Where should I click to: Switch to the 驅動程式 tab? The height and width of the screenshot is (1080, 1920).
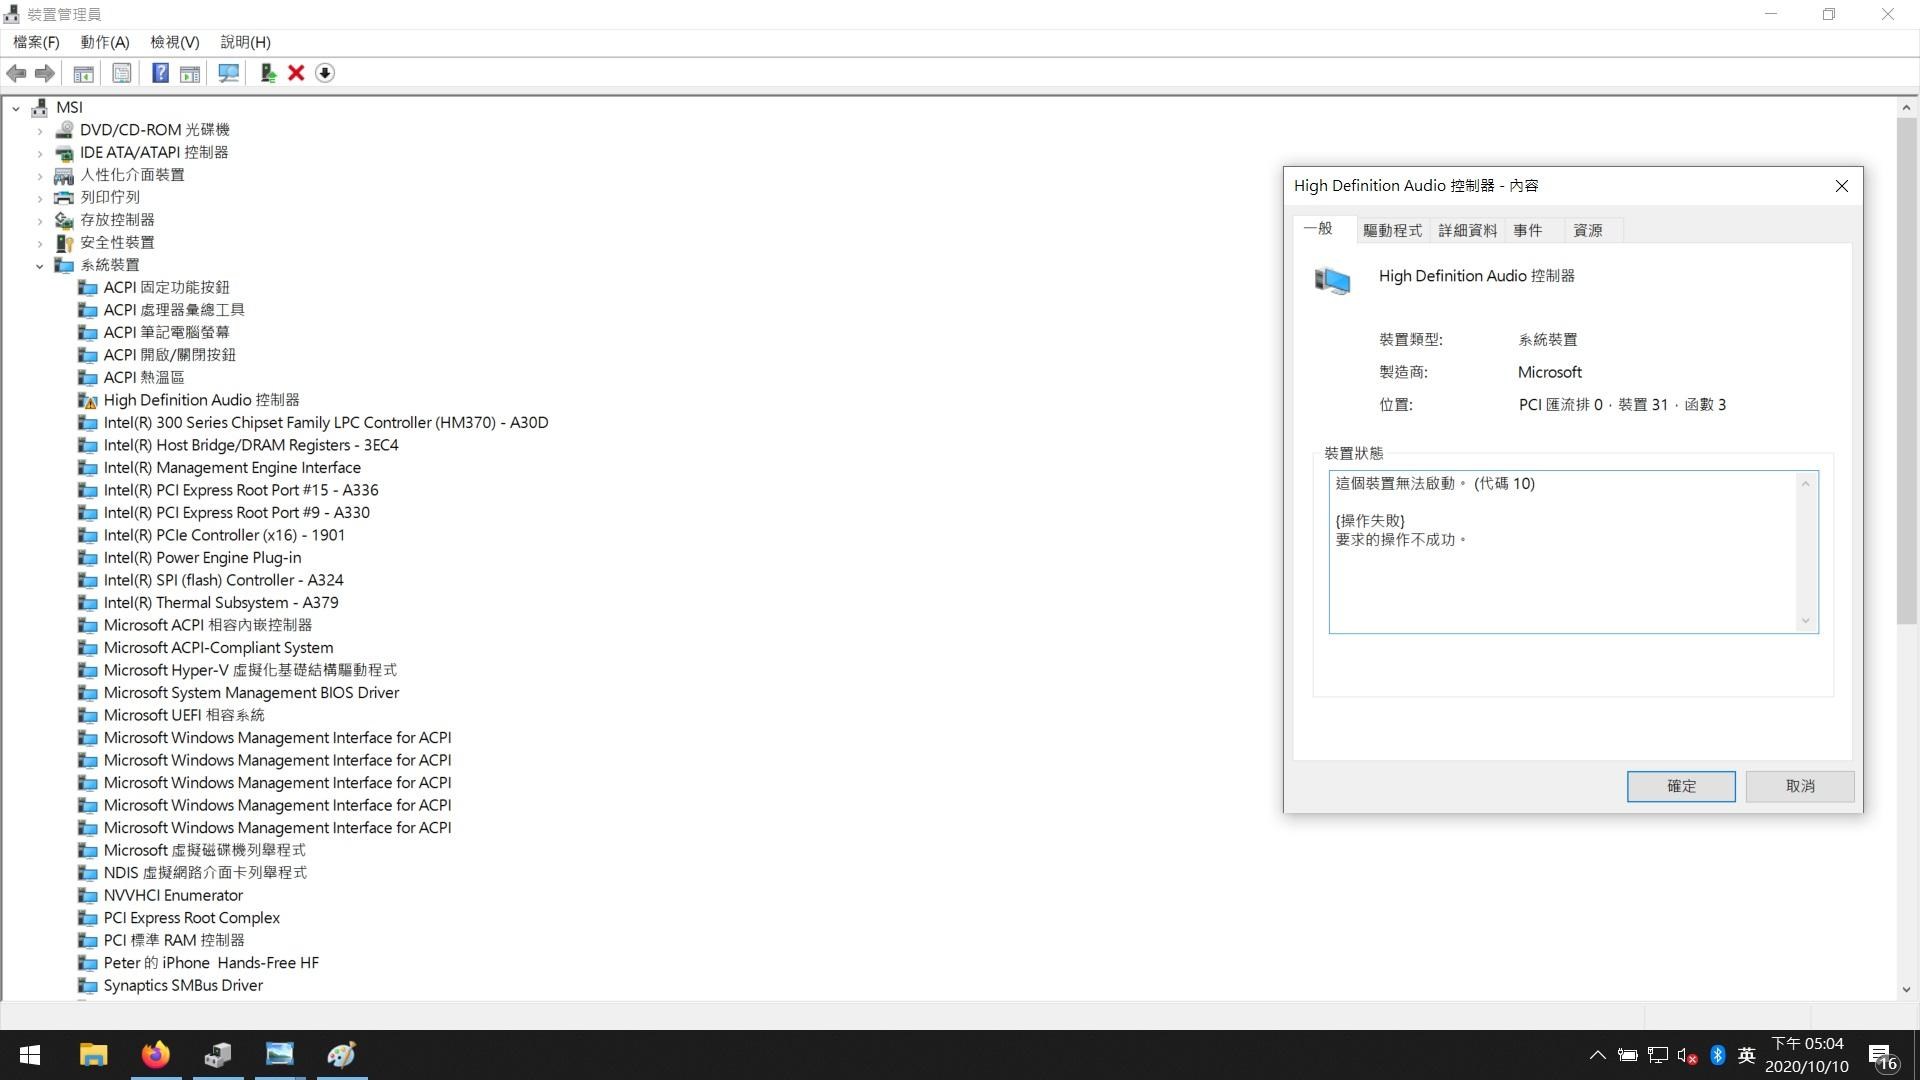(1392, 230)
